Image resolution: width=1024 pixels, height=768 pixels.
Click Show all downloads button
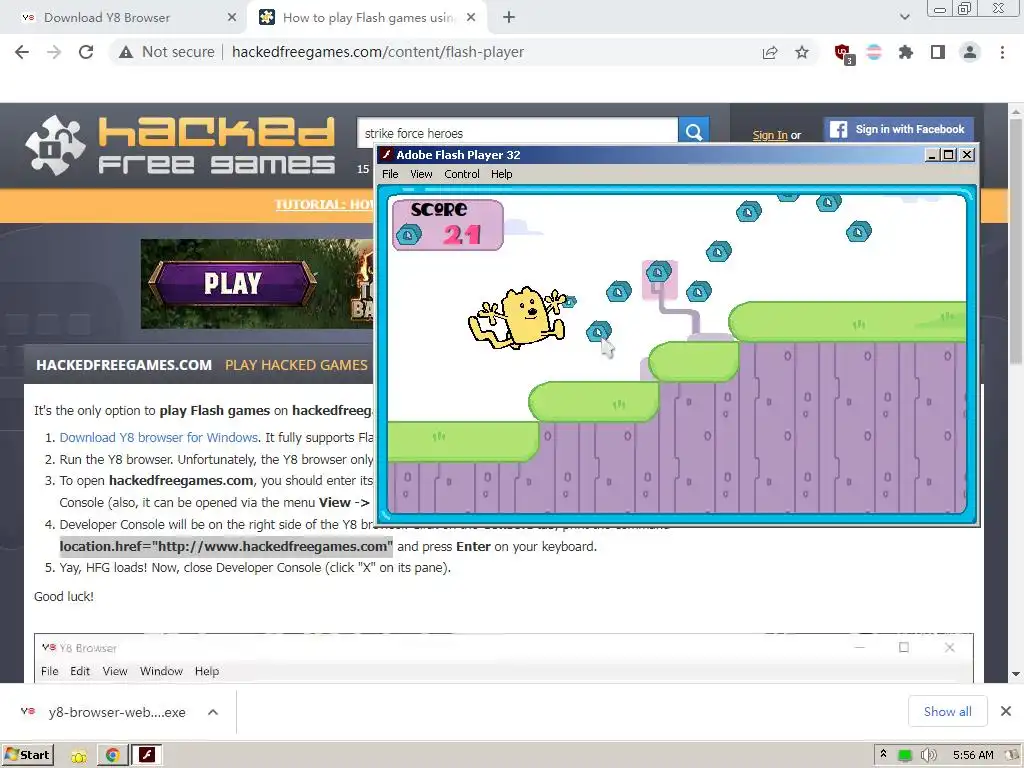tap(947, 711)
